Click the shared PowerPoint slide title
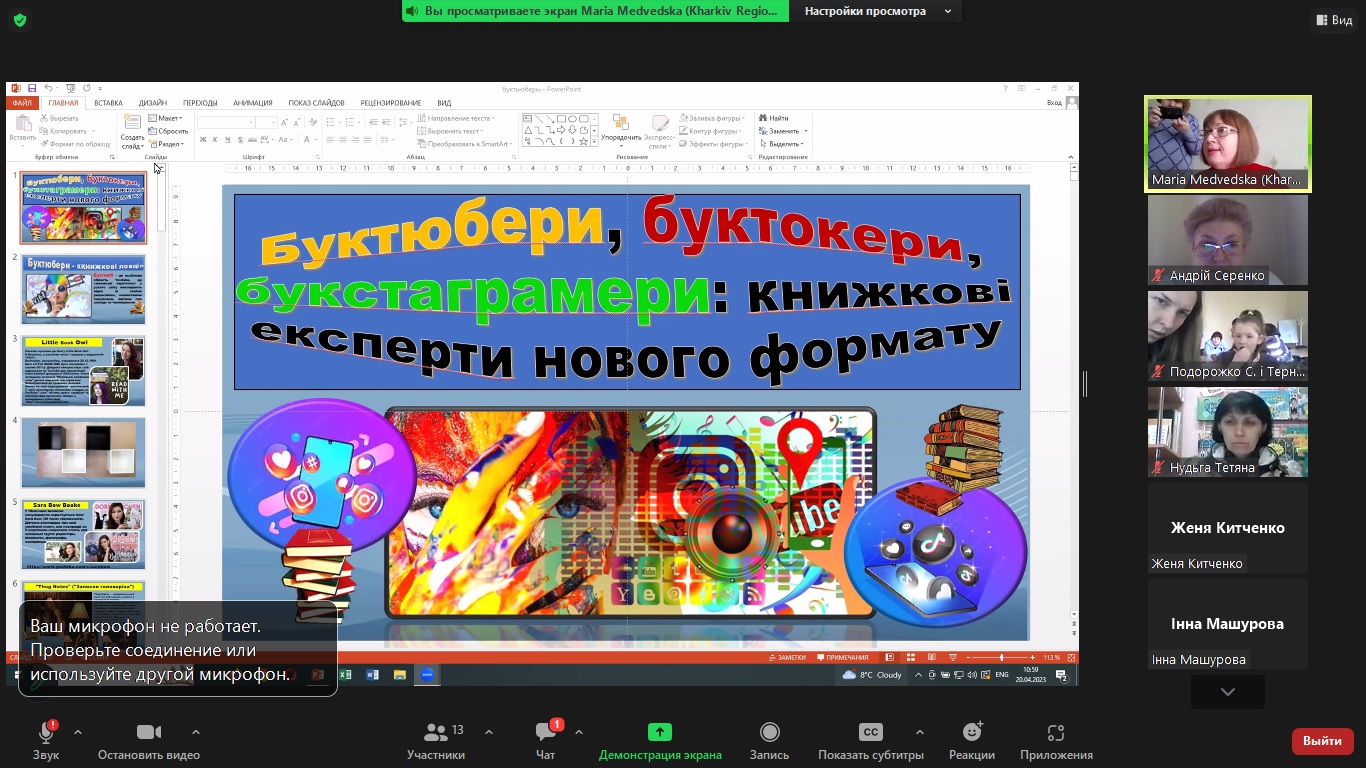Screen dimensions: 1366x768 point(626,290)
